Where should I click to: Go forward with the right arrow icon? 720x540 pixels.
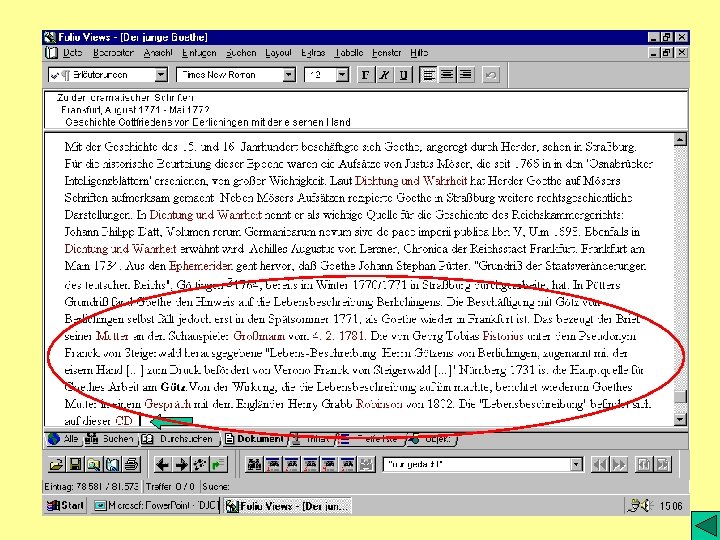point(181,465)
